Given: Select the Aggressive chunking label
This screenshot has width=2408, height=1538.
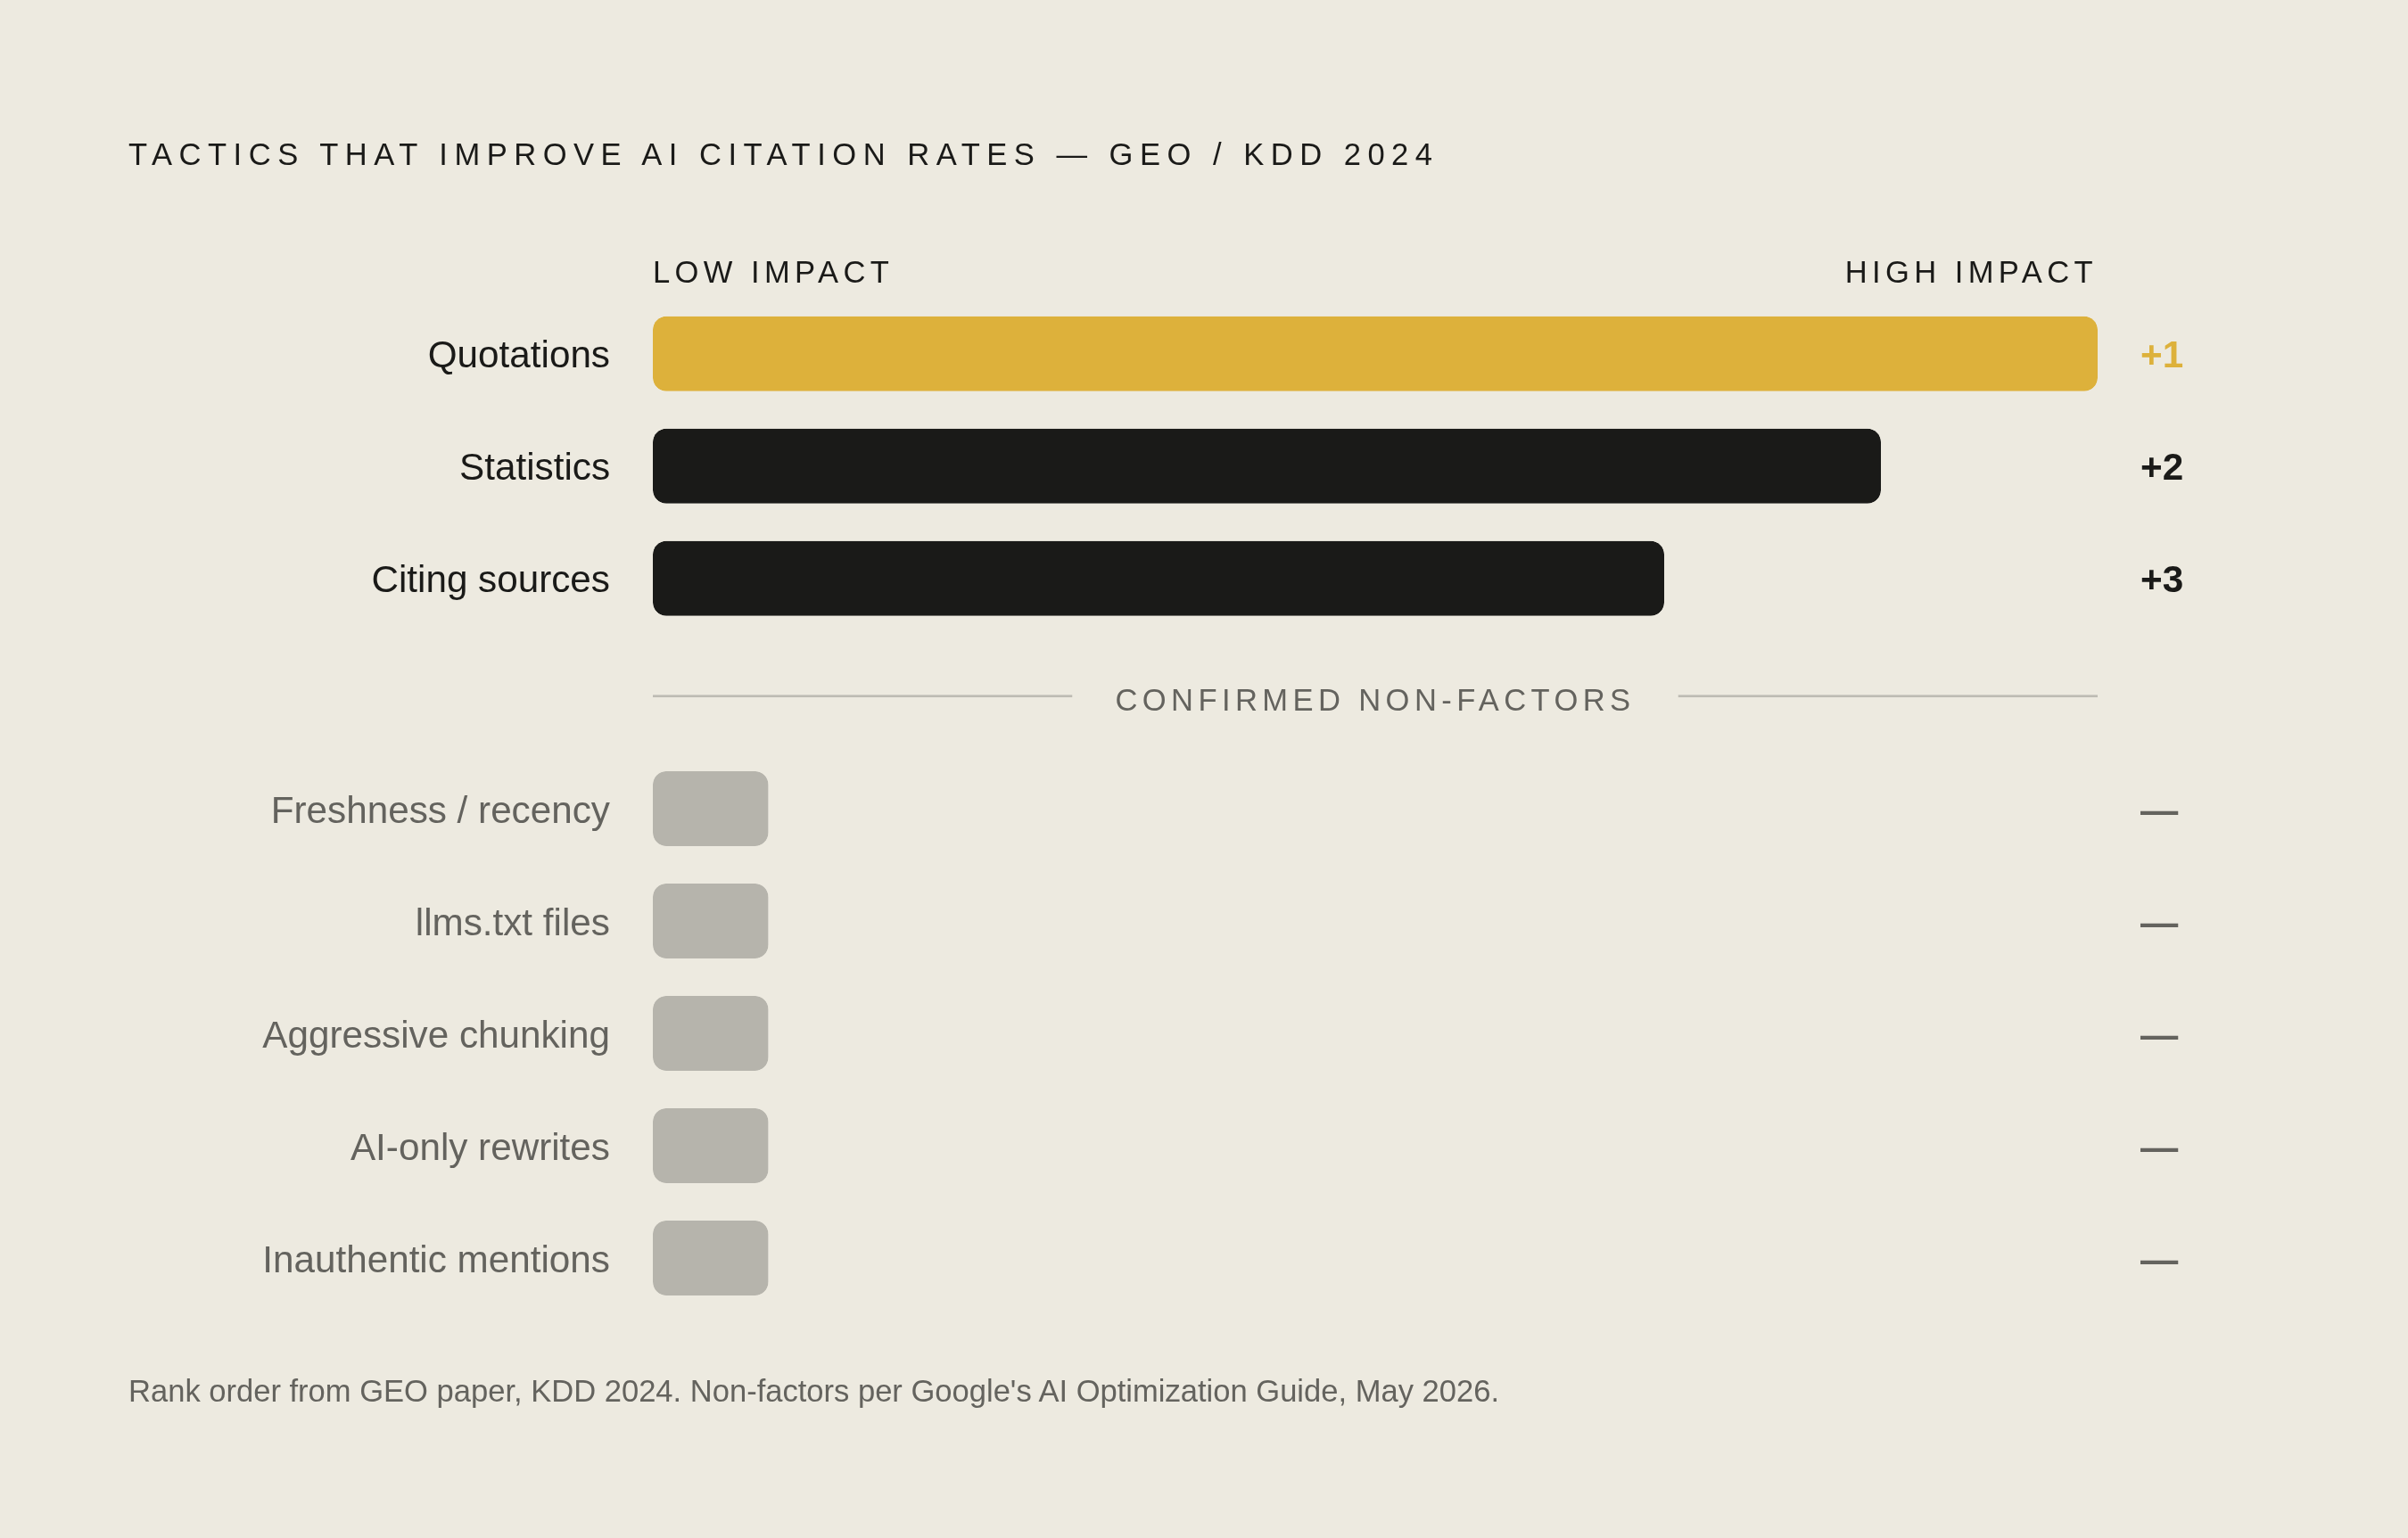Looking at the screenshot, I should [x=436, y=1035].
